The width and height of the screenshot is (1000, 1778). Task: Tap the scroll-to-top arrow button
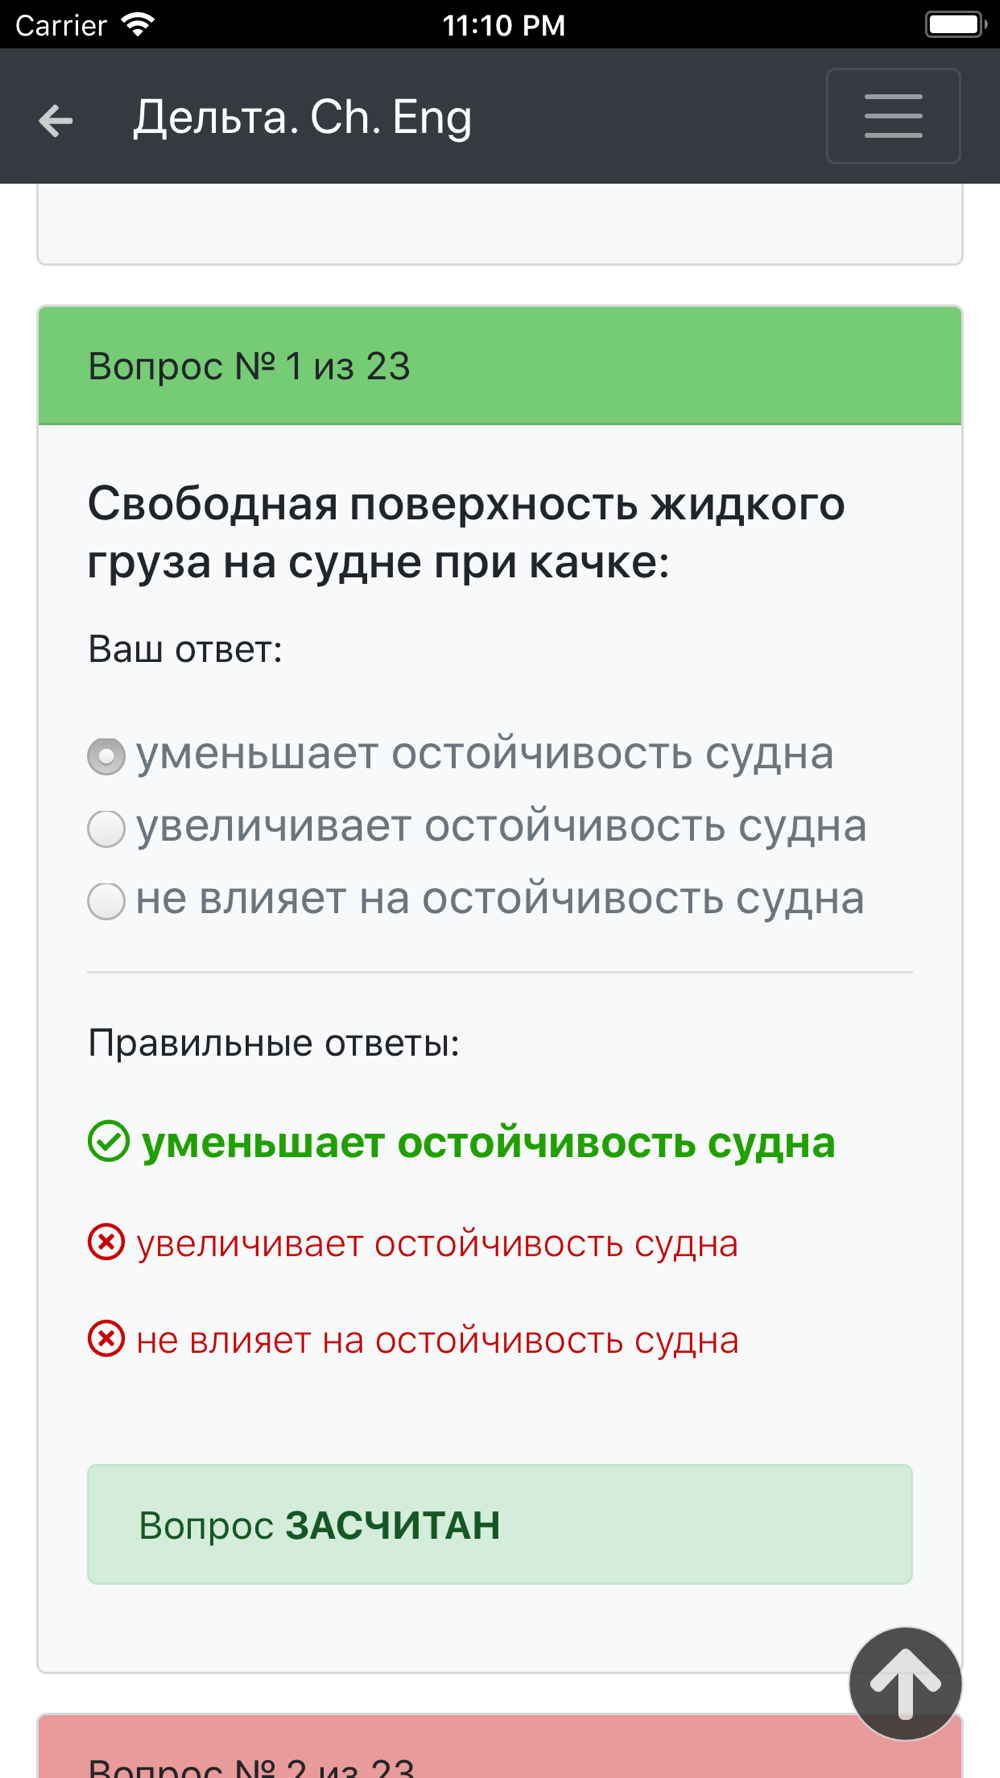click(x=905, y=1684)
